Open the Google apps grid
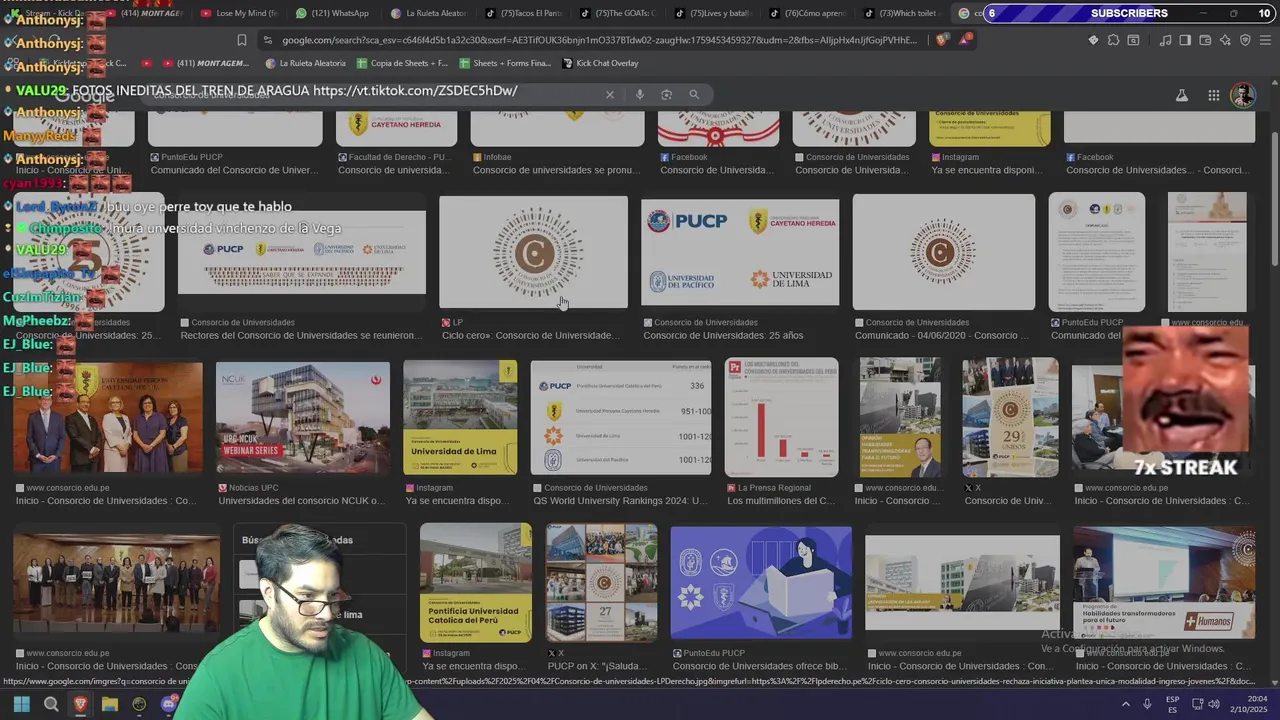1280x720 pixels. tap(1214, 96)
